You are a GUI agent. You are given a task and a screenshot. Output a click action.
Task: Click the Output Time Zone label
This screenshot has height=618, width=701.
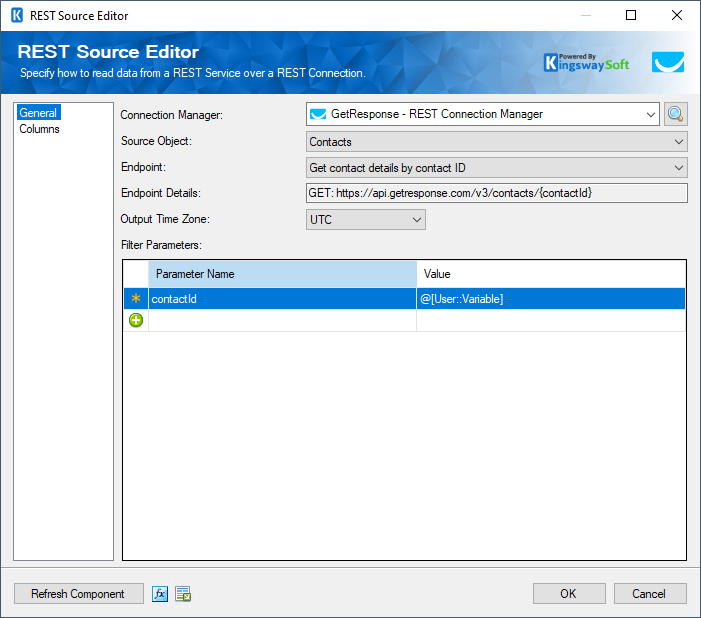[165, 219]
